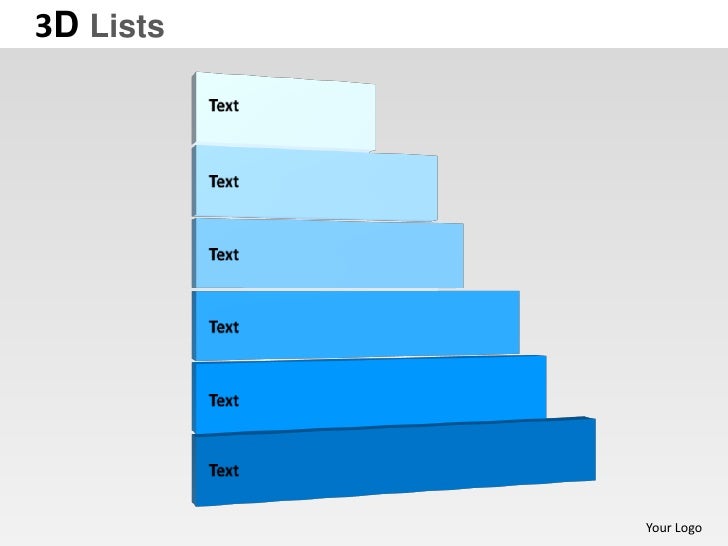Click the empty gray area above Your Logo
This screenshot has height=546, width=728.
point(673,464)
